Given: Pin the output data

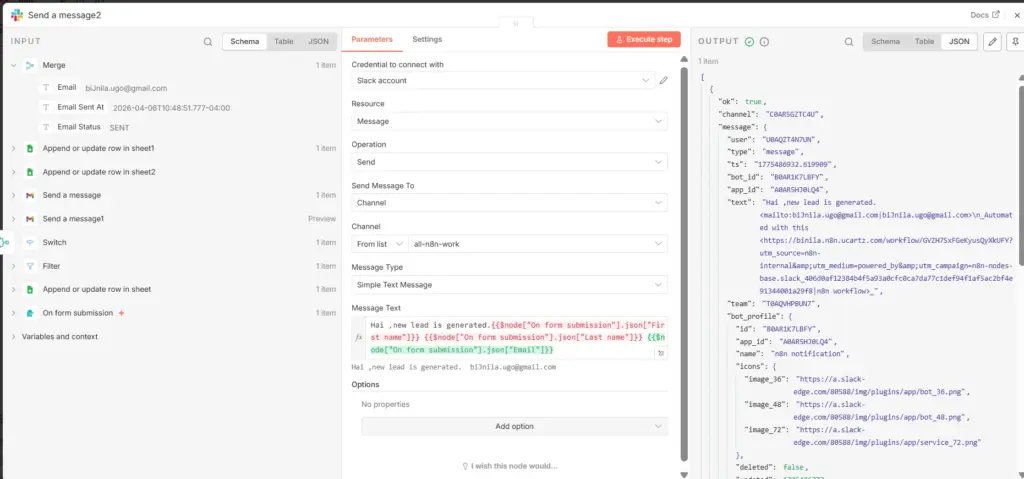Looking at the screenshot, I should (1015, 41).
